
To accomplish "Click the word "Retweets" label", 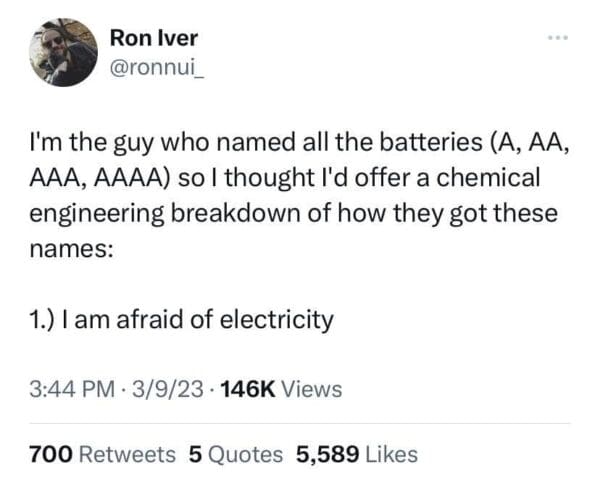I will [127, 454].
